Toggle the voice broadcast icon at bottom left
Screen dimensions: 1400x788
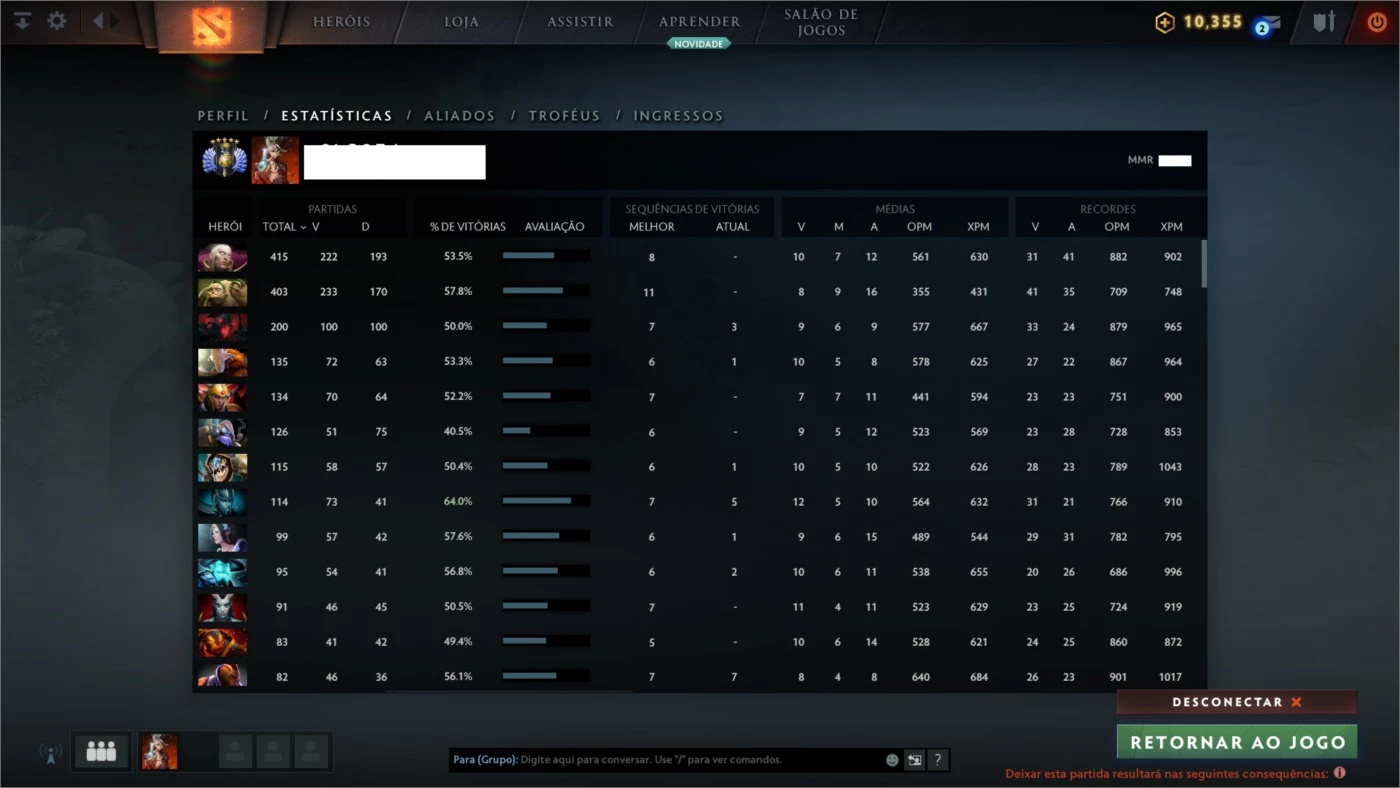50,752
